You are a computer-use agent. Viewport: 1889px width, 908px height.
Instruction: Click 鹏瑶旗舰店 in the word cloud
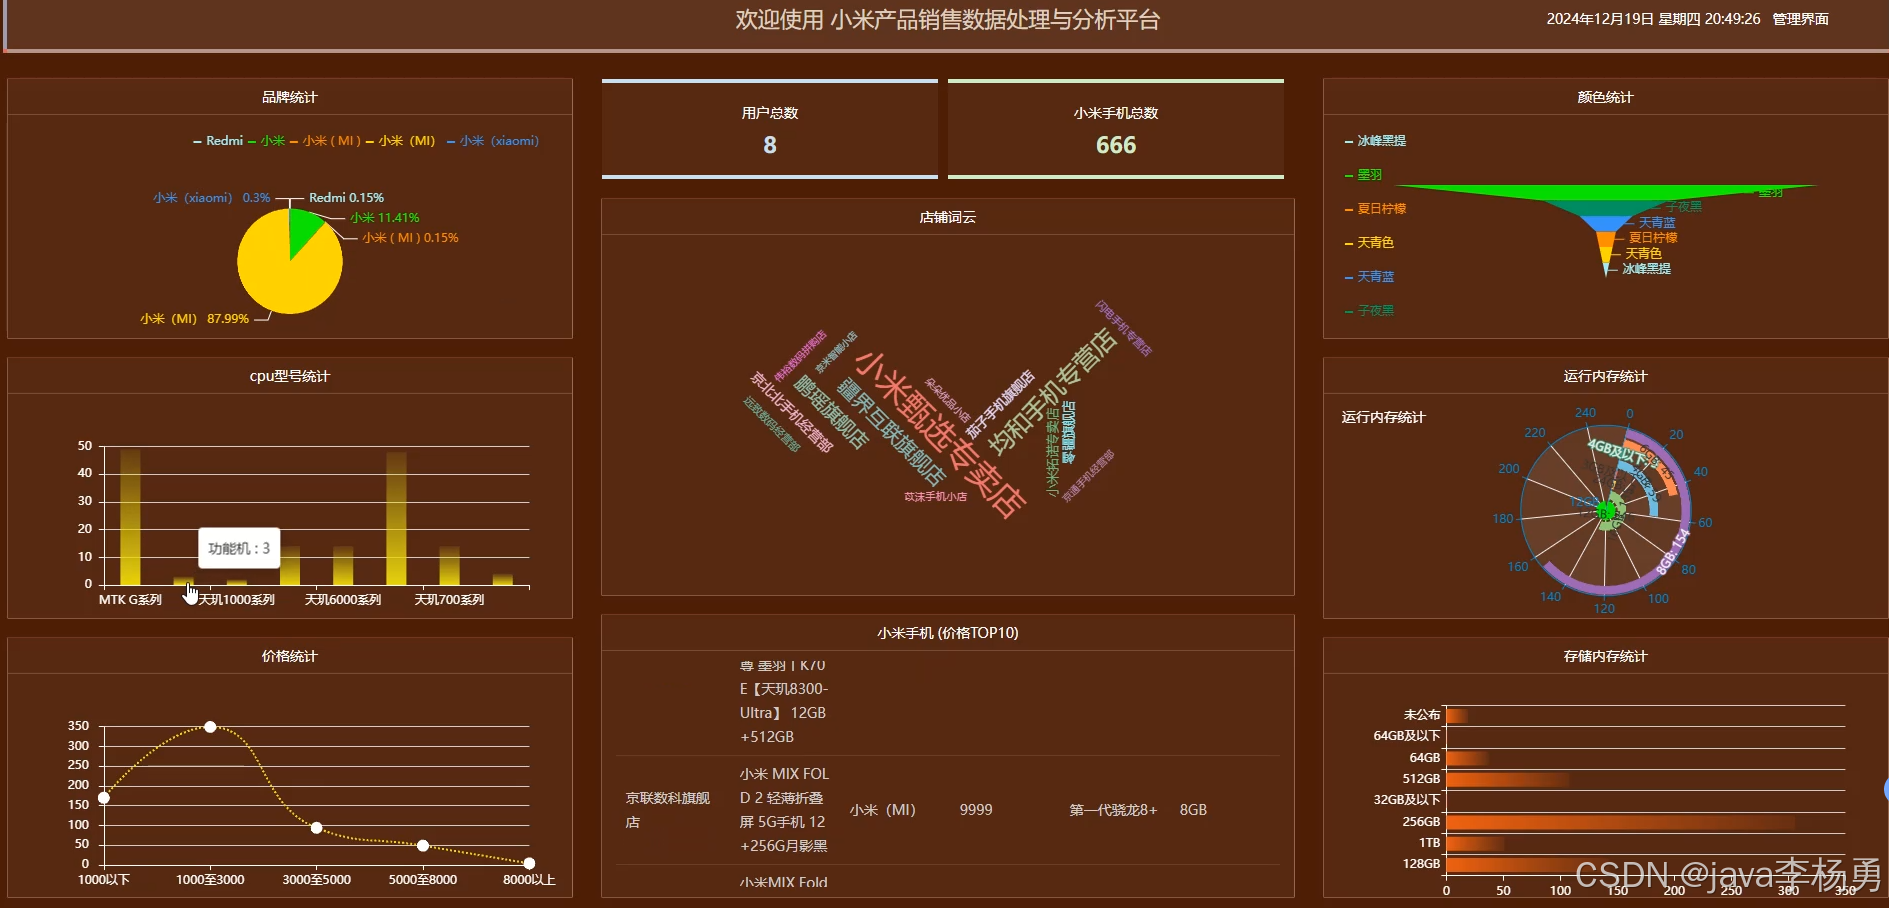click(x=831, y=412)
